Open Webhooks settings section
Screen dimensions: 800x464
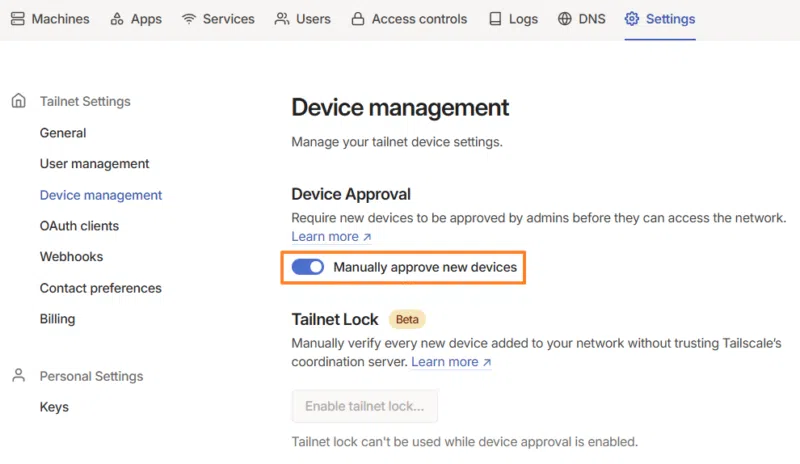[x=71, y=257]
